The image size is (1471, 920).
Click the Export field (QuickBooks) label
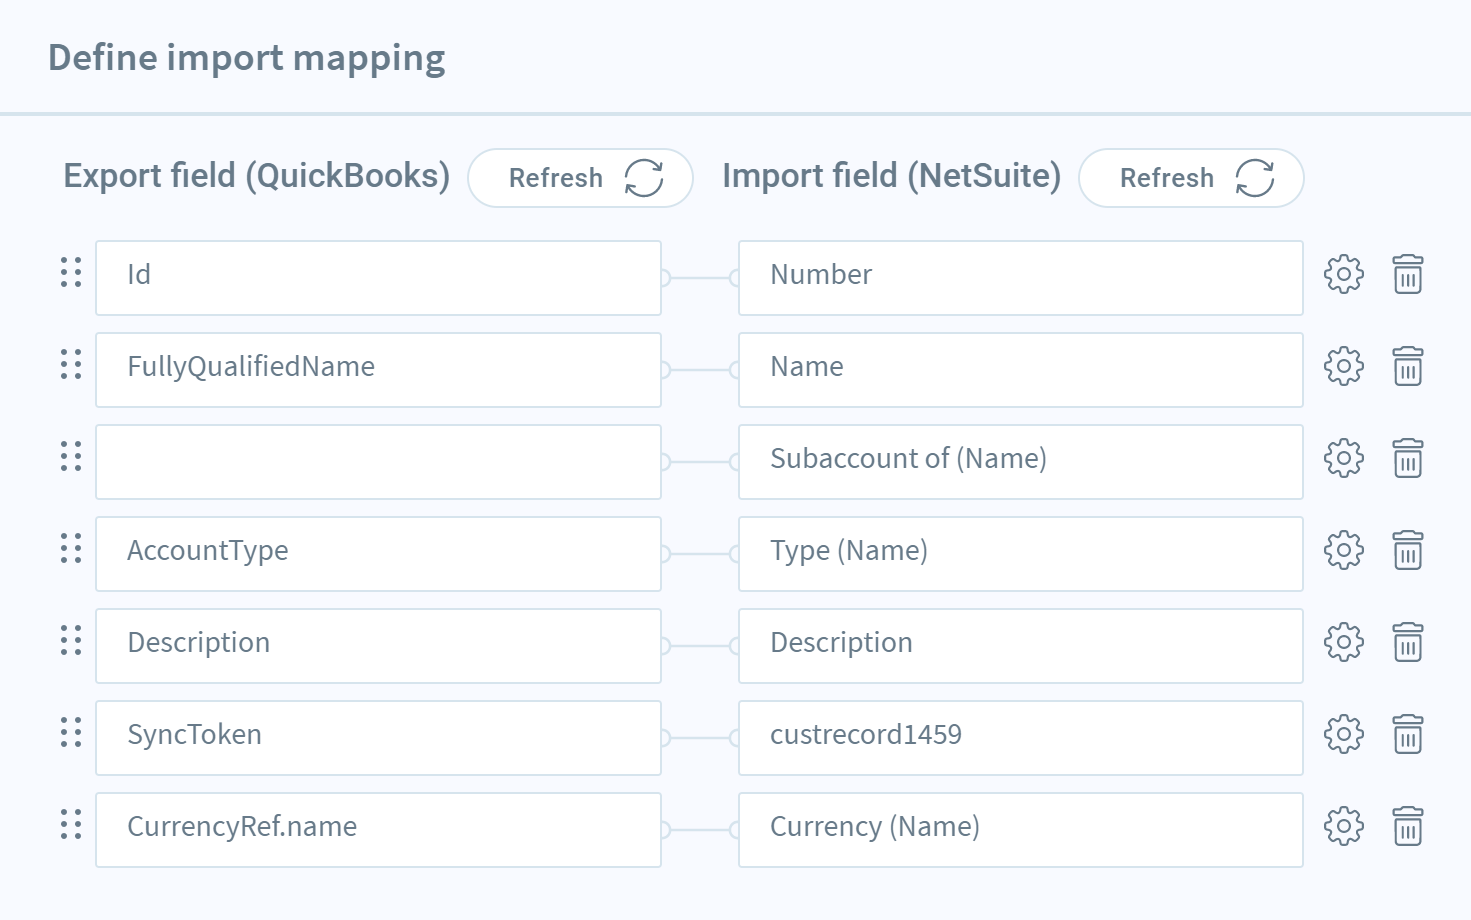click(x=257, y=176)
